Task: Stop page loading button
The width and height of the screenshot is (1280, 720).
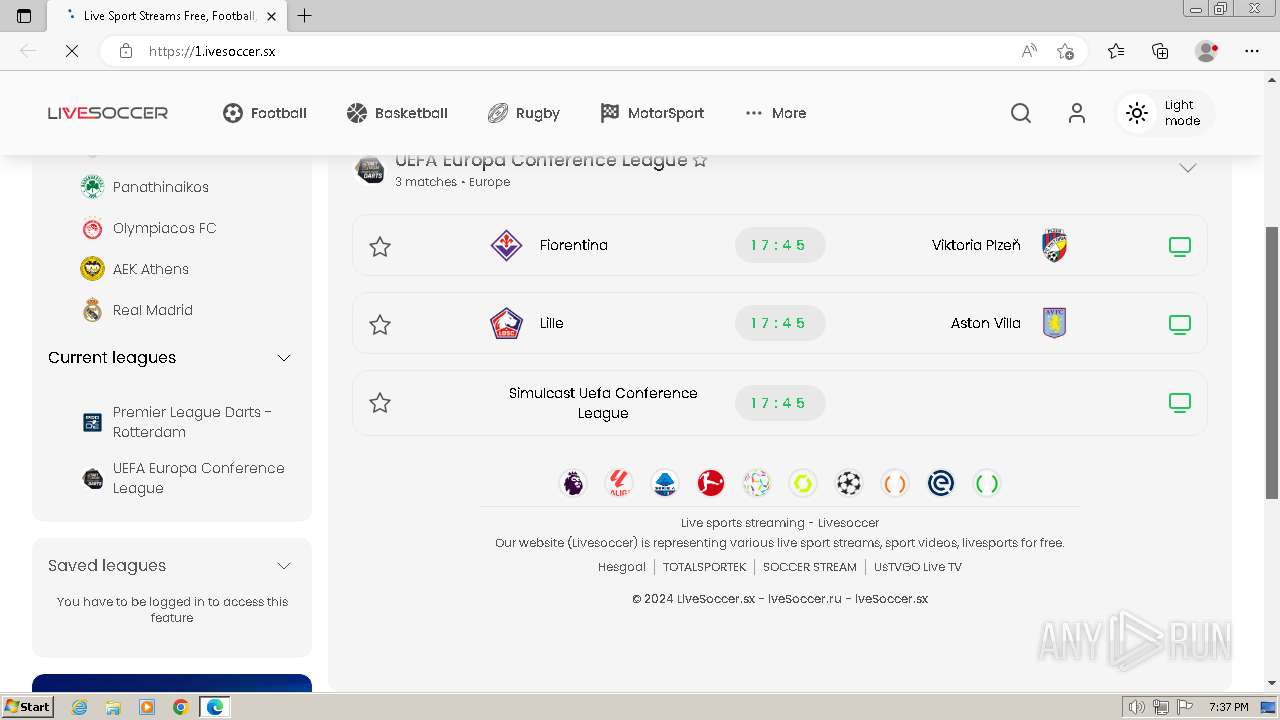Action: [x=72, y=51]
